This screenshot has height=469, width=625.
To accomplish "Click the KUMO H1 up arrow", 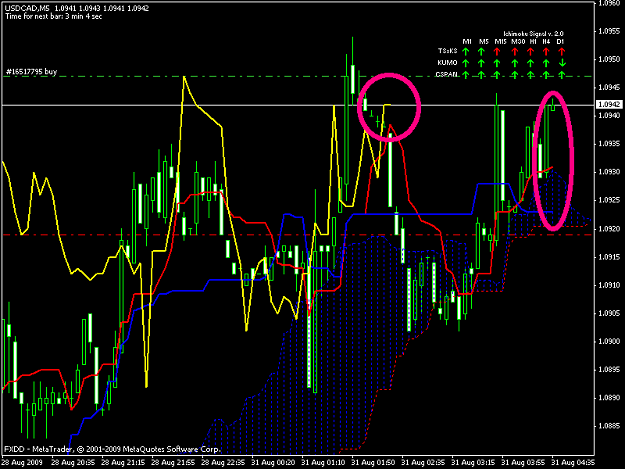I will pyautogui.click(x=530, y=63).
